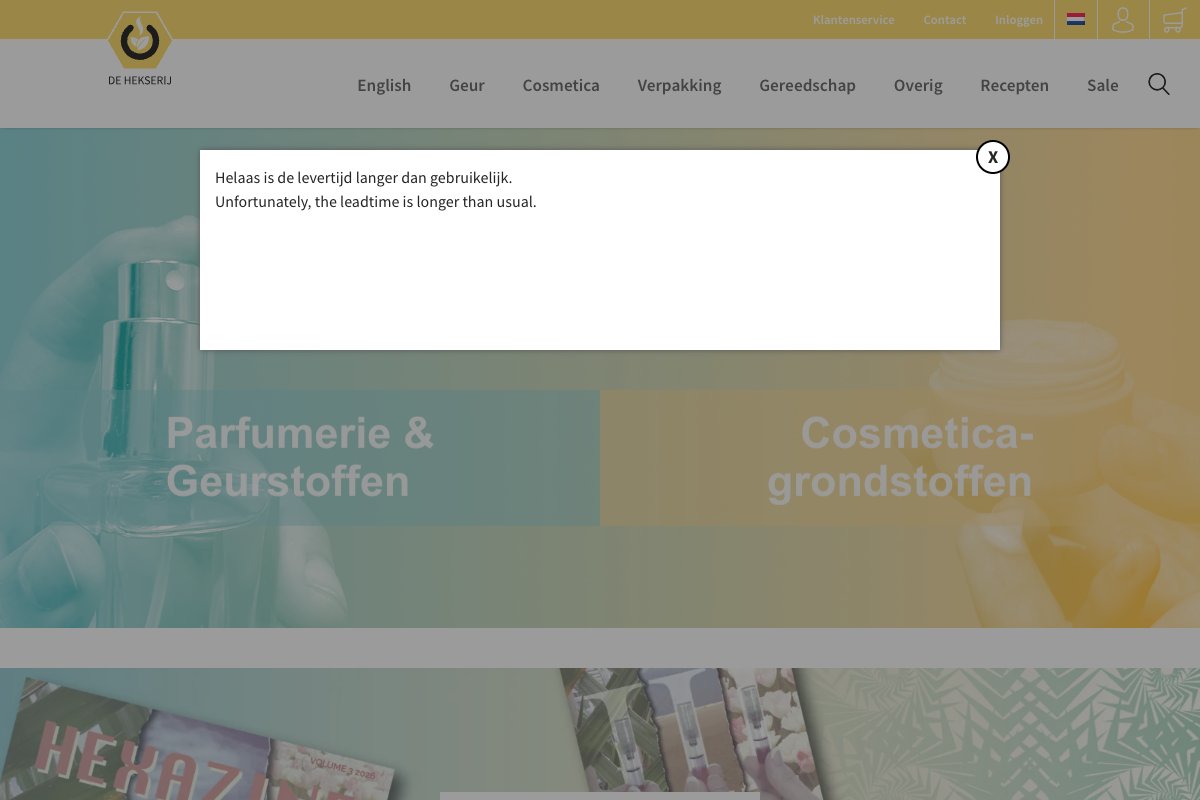Click the Inloggen link
1200x800 pixels.
click(x=1018, y=20)
